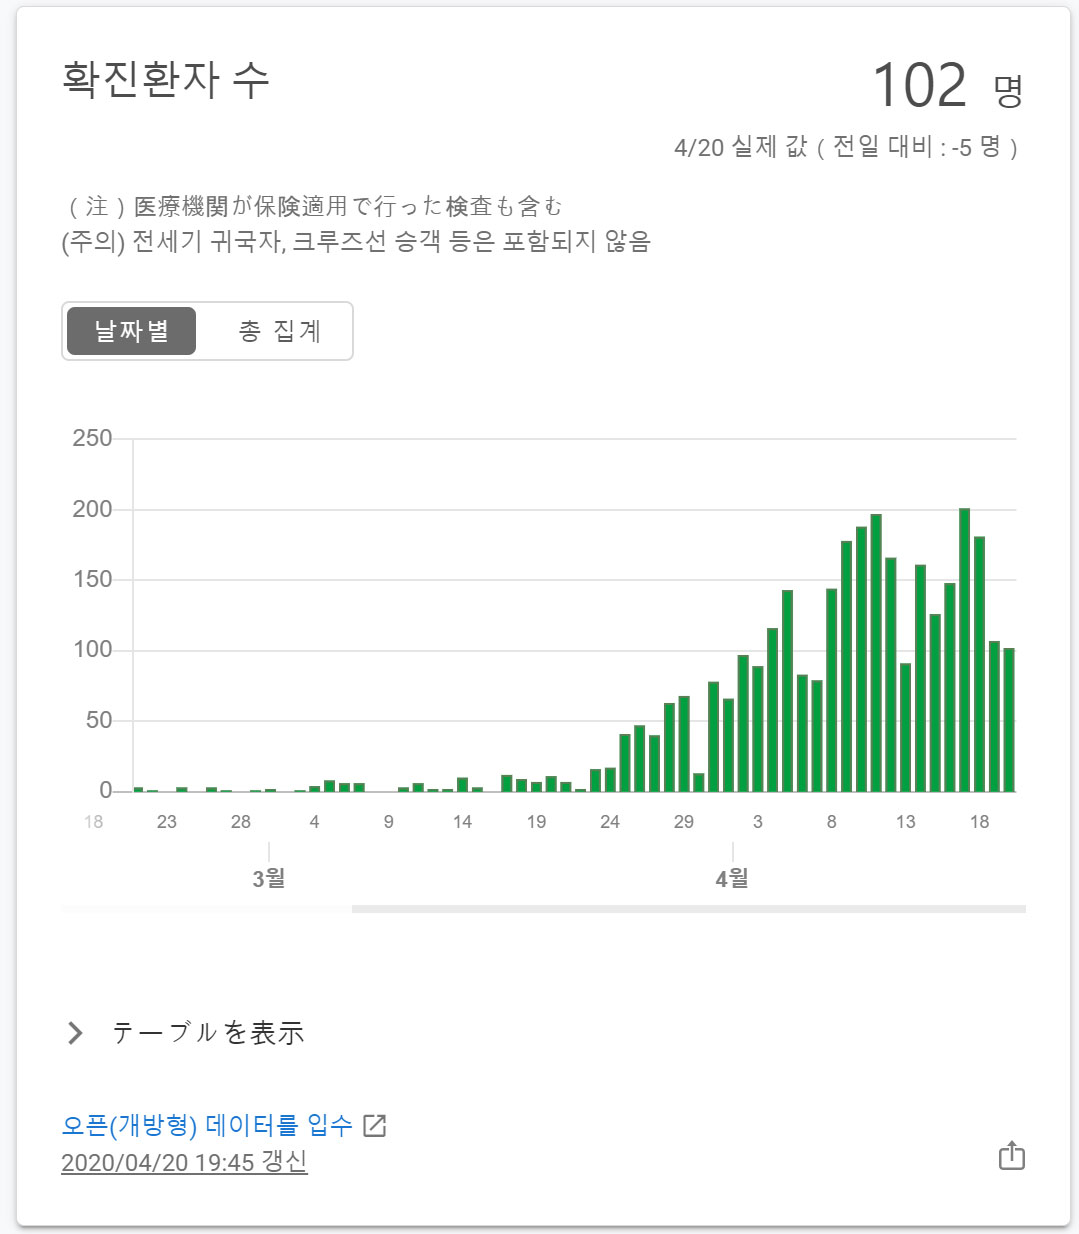Click the 50 y-axis label

click(x=99, y=720)
